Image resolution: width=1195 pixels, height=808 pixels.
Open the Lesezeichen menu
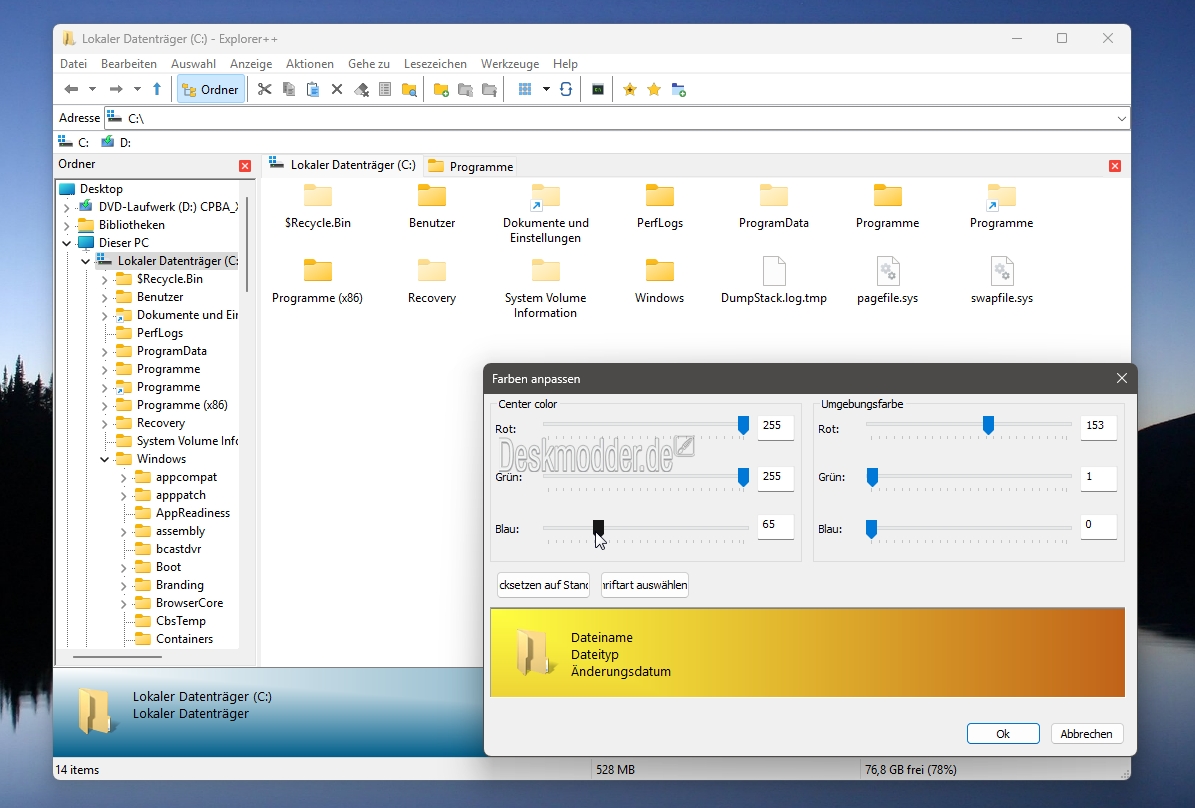click(435, 64)
